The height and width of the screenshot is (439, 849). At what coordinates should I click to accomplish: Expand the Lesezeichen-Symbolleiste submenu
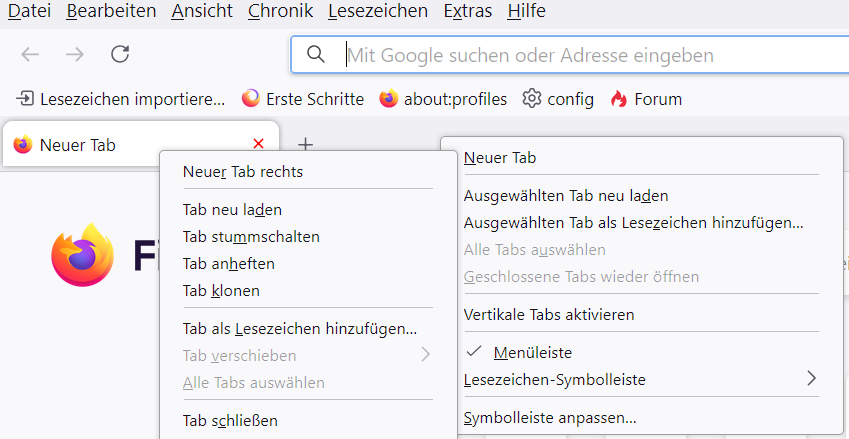(640, 380)
